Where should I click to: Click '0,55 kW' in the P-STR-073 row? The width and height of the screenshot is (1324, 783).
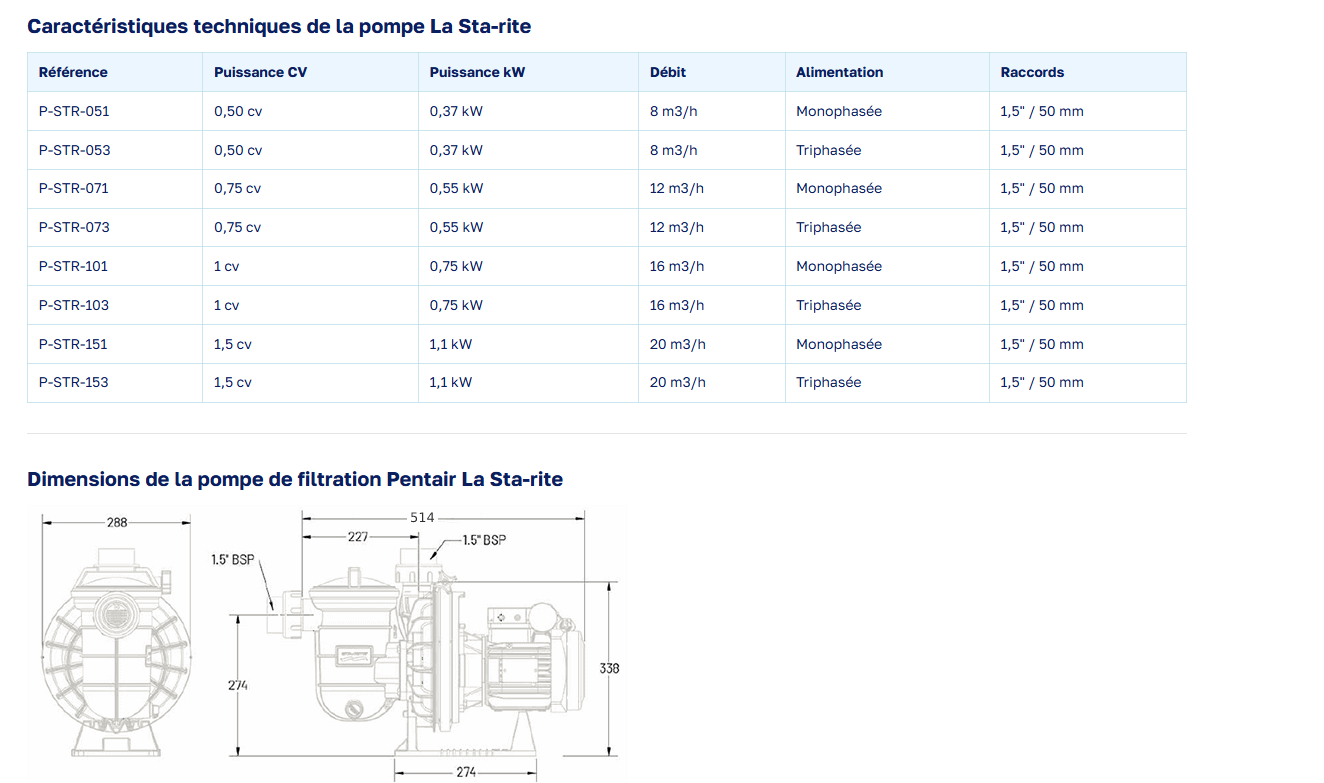456,227
